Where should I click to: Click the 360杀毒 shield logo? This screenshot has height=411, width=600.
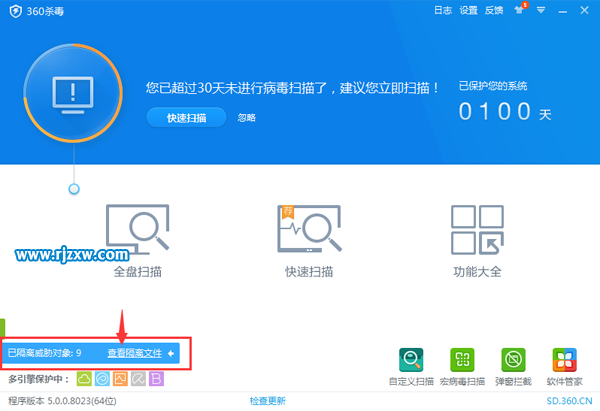tap(16, 11)
